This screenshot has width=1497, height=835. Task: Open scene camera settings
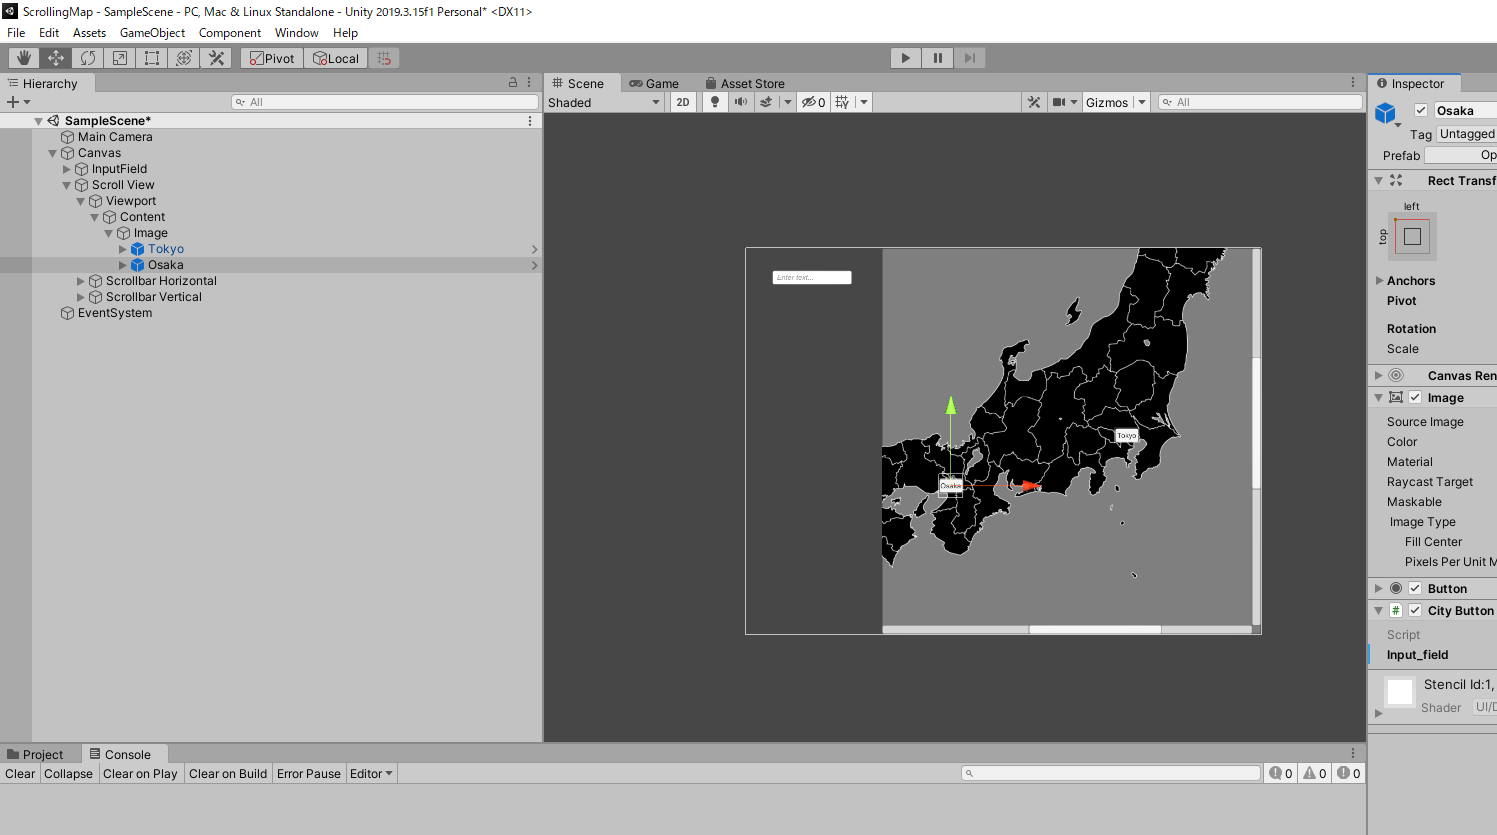1059,102
